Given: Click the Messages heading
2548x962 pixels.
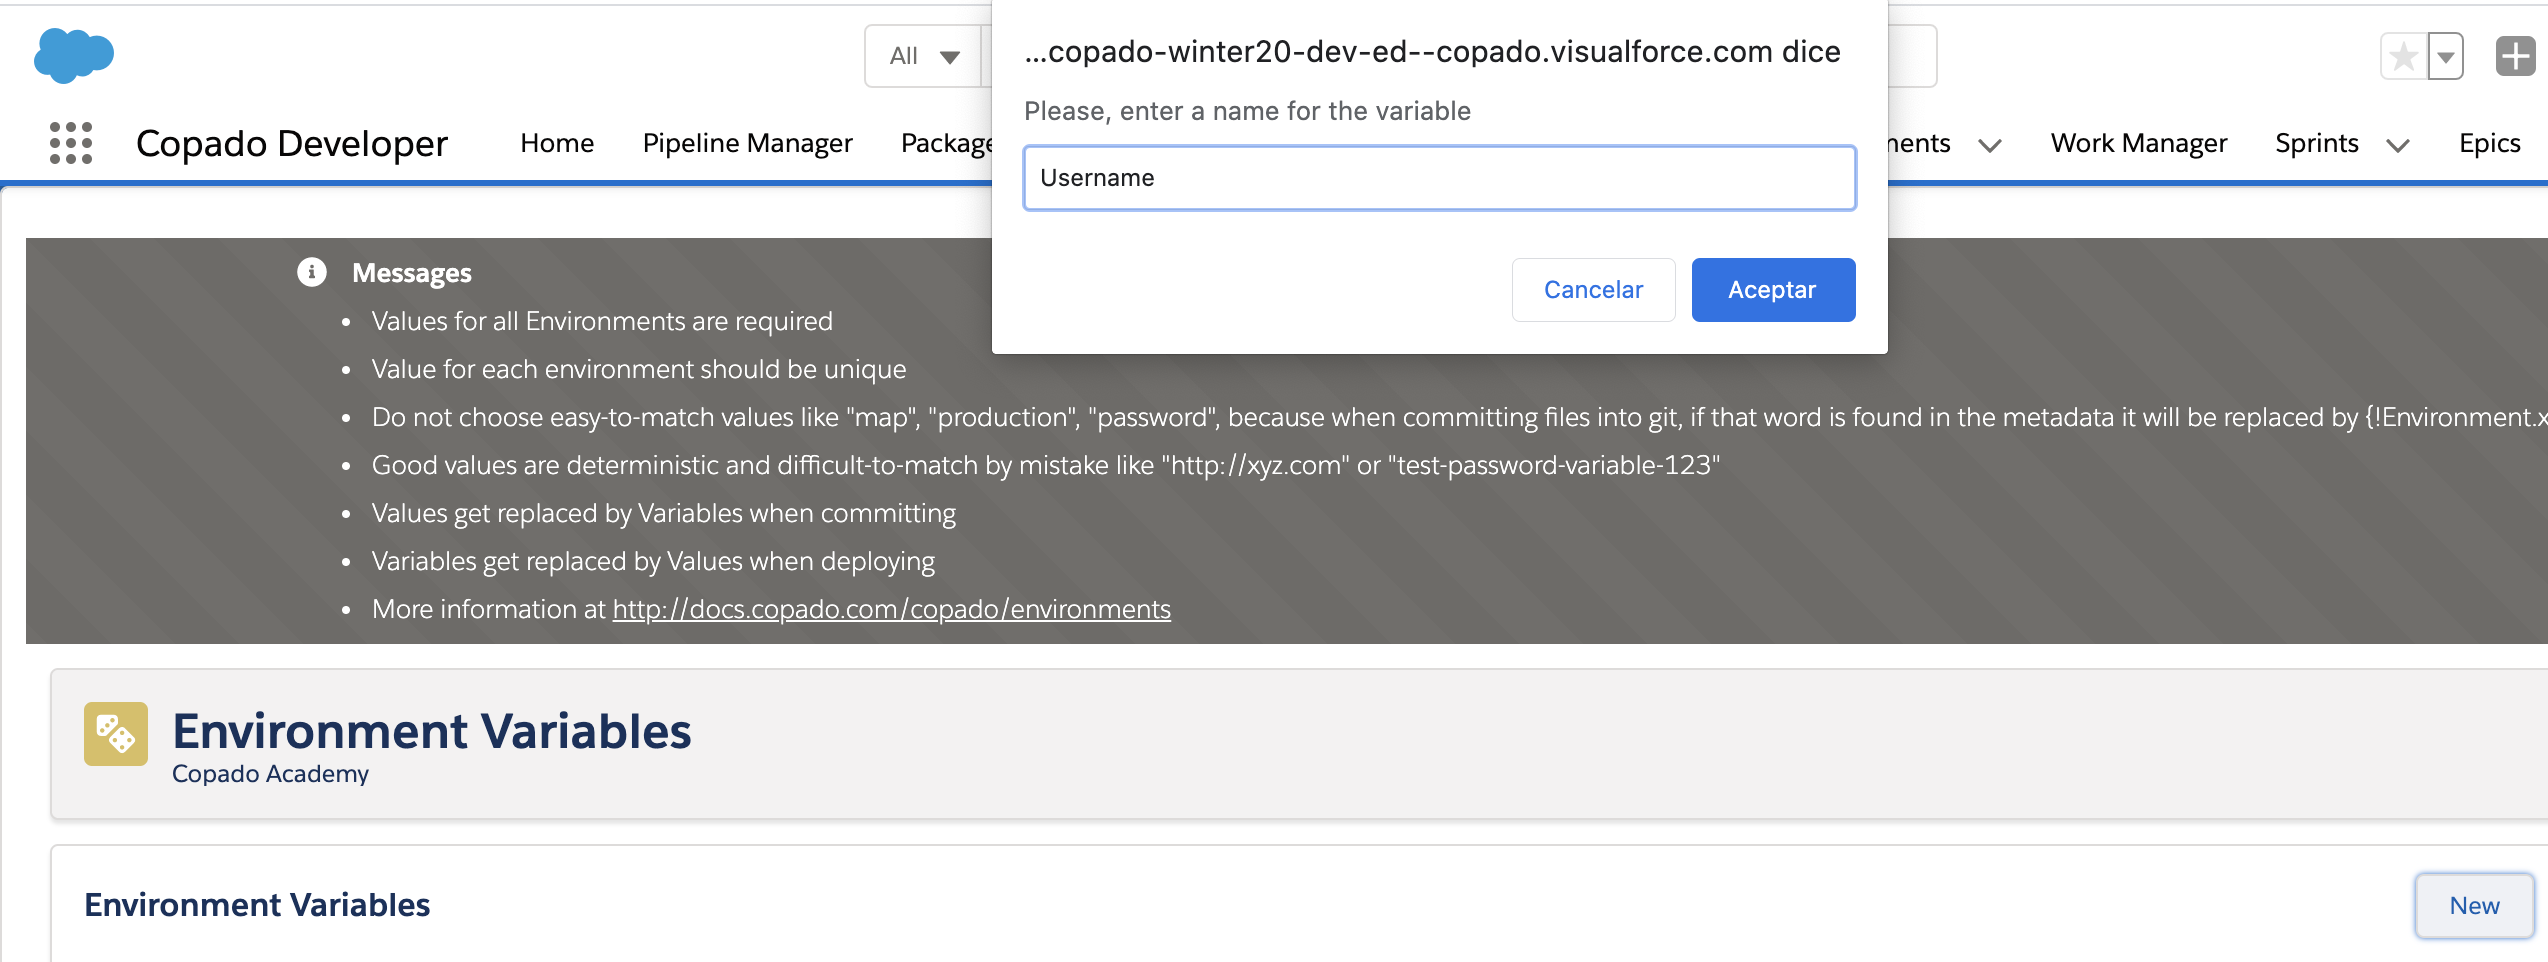Looking at the screenshot, I should click(412, 273).
